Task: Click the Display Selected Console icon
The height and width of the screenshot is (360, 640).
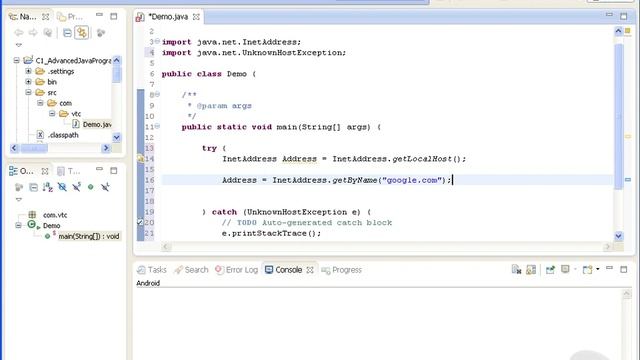Action: (x=565, y=269)
